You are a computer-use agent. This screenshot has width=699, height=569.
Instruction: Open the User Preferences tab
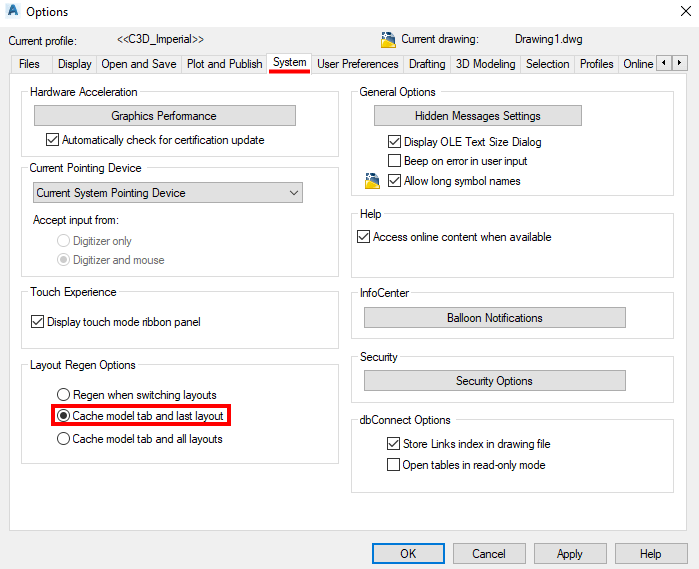click(x=358, y=64)
